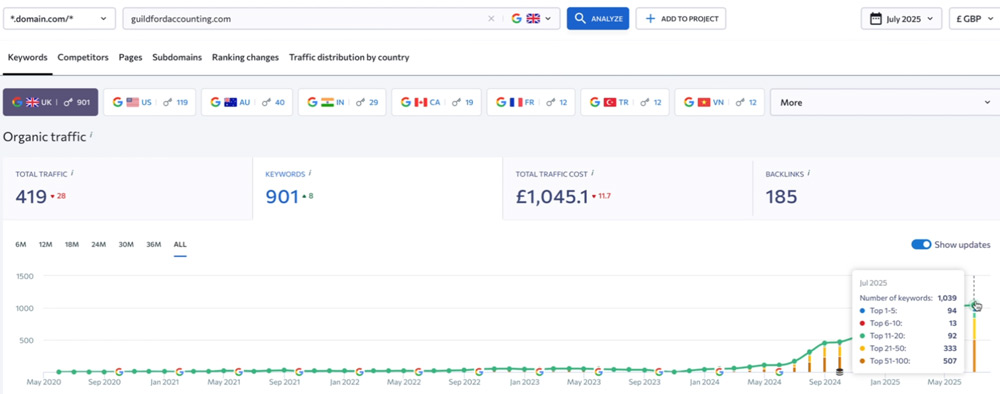The width and height of the screenshot is (1000, 394).
Task: Select the Total Traffic Cost metric card
Action: click(628, 189)
